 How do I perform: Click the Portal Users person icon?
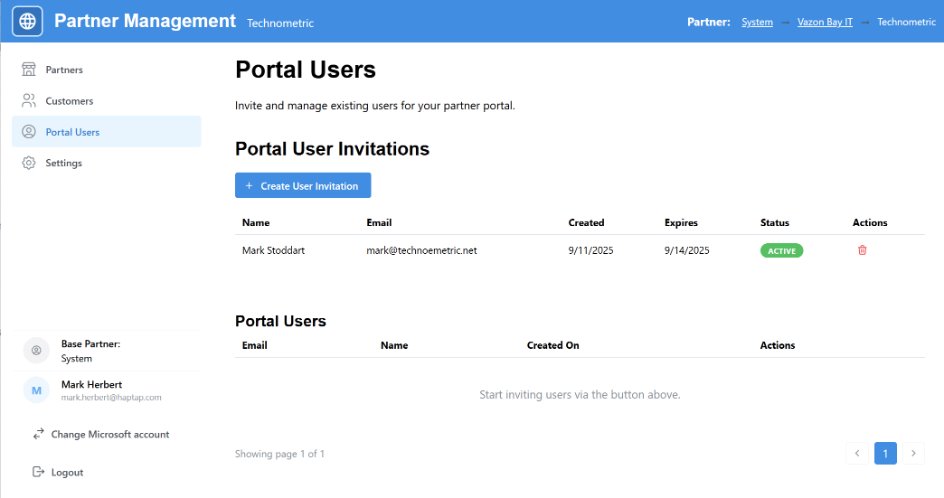pyautogui.click(x=29, y=132)
